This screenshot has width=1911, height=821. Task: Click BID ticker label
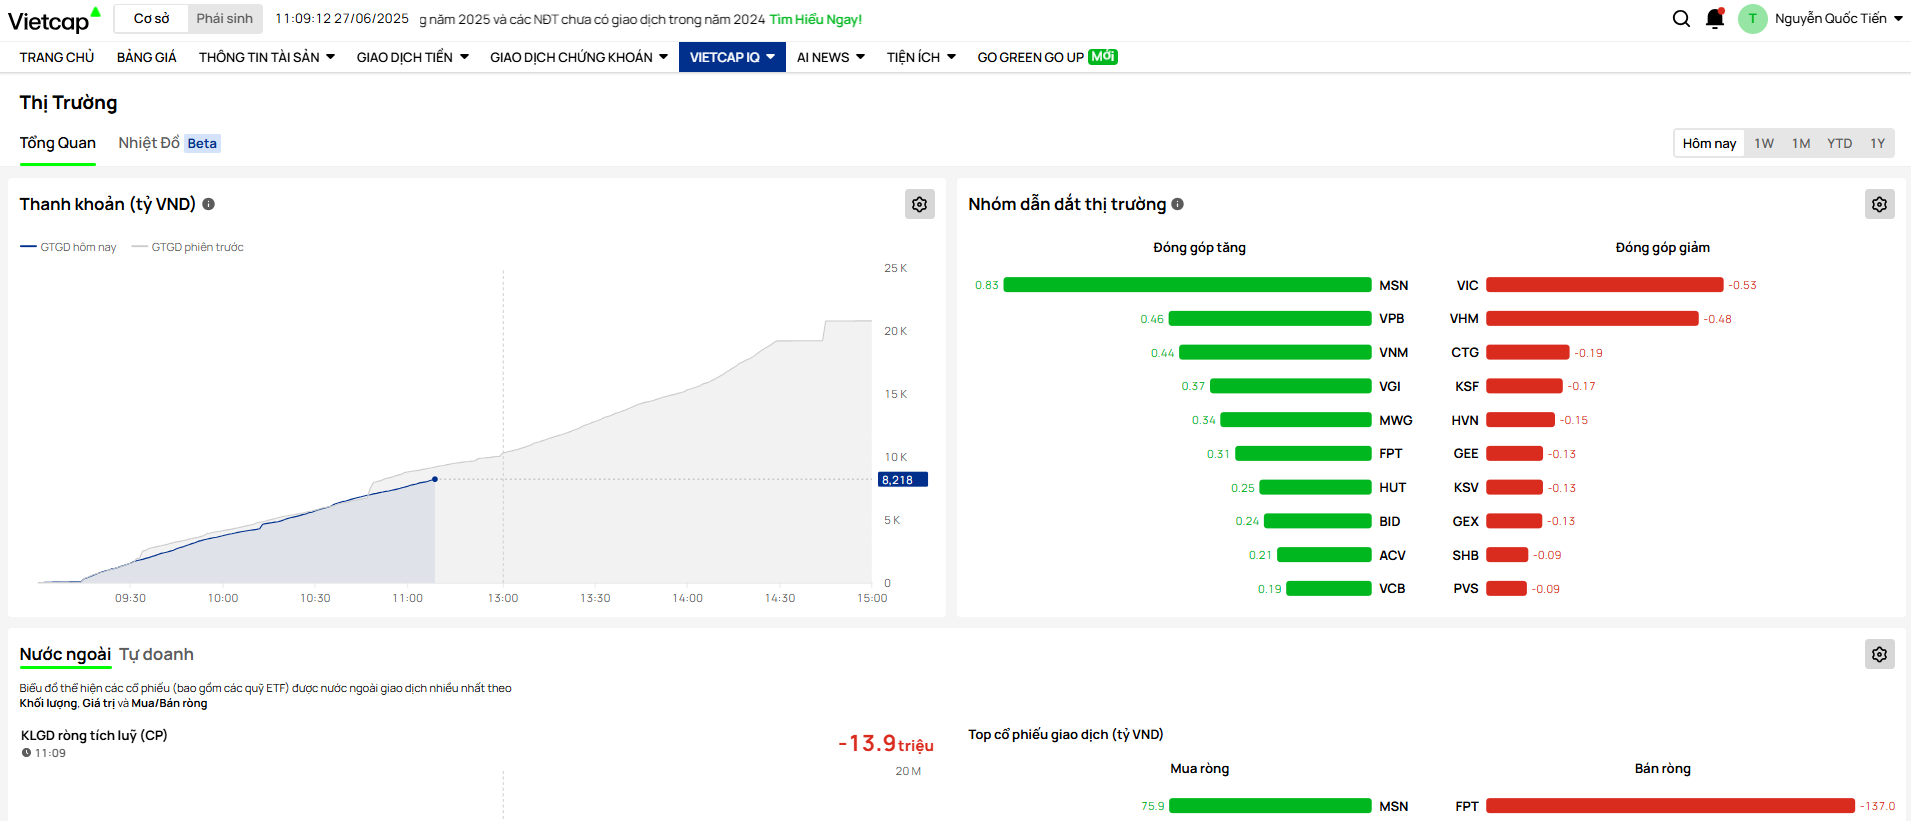coord(1390,521)
